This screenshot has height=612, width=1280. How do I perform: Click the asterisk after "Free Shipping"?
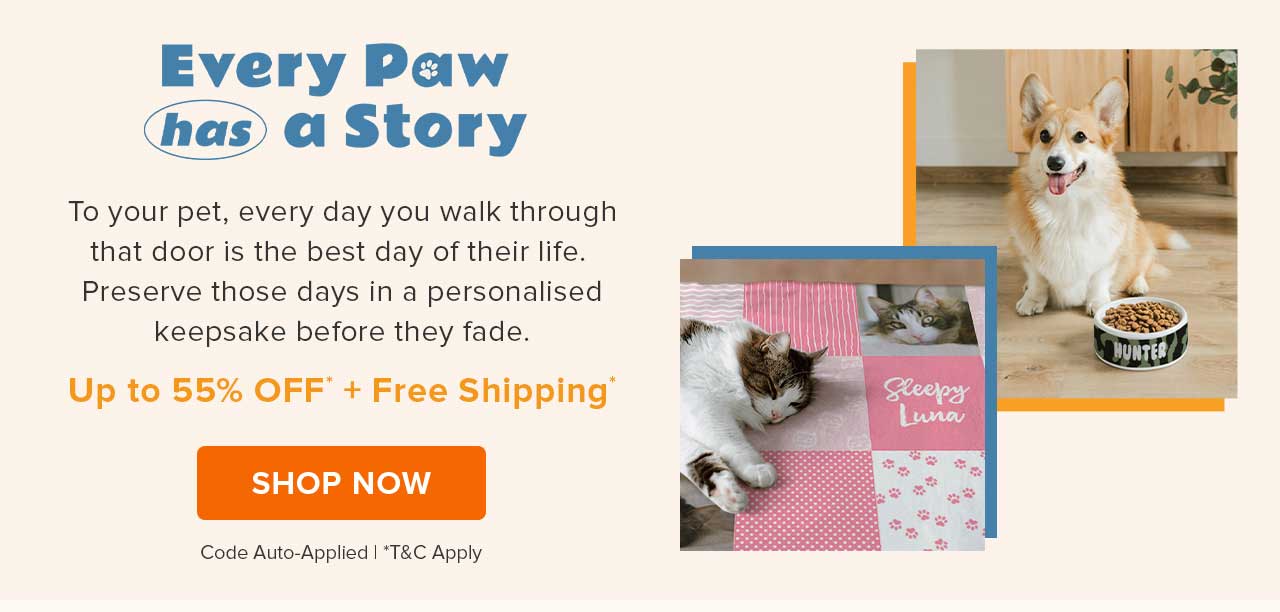click(x=611, y=380)
